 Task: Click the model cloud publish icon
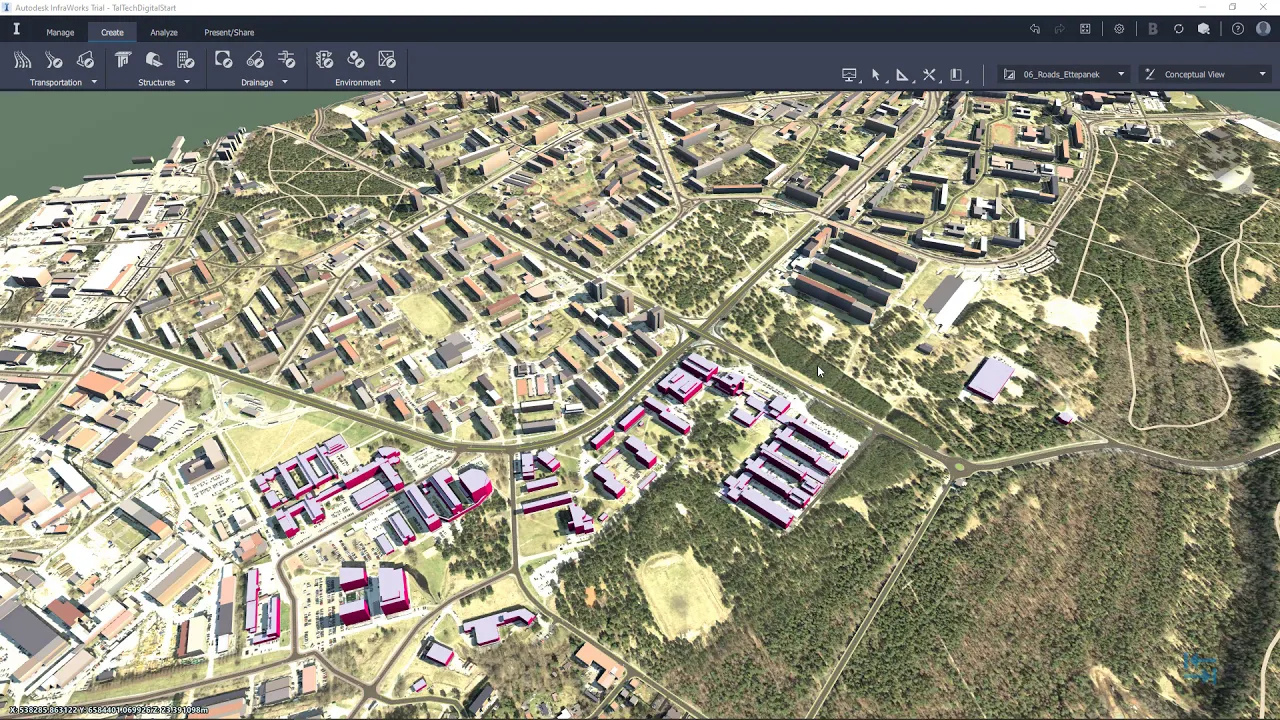1204,29
